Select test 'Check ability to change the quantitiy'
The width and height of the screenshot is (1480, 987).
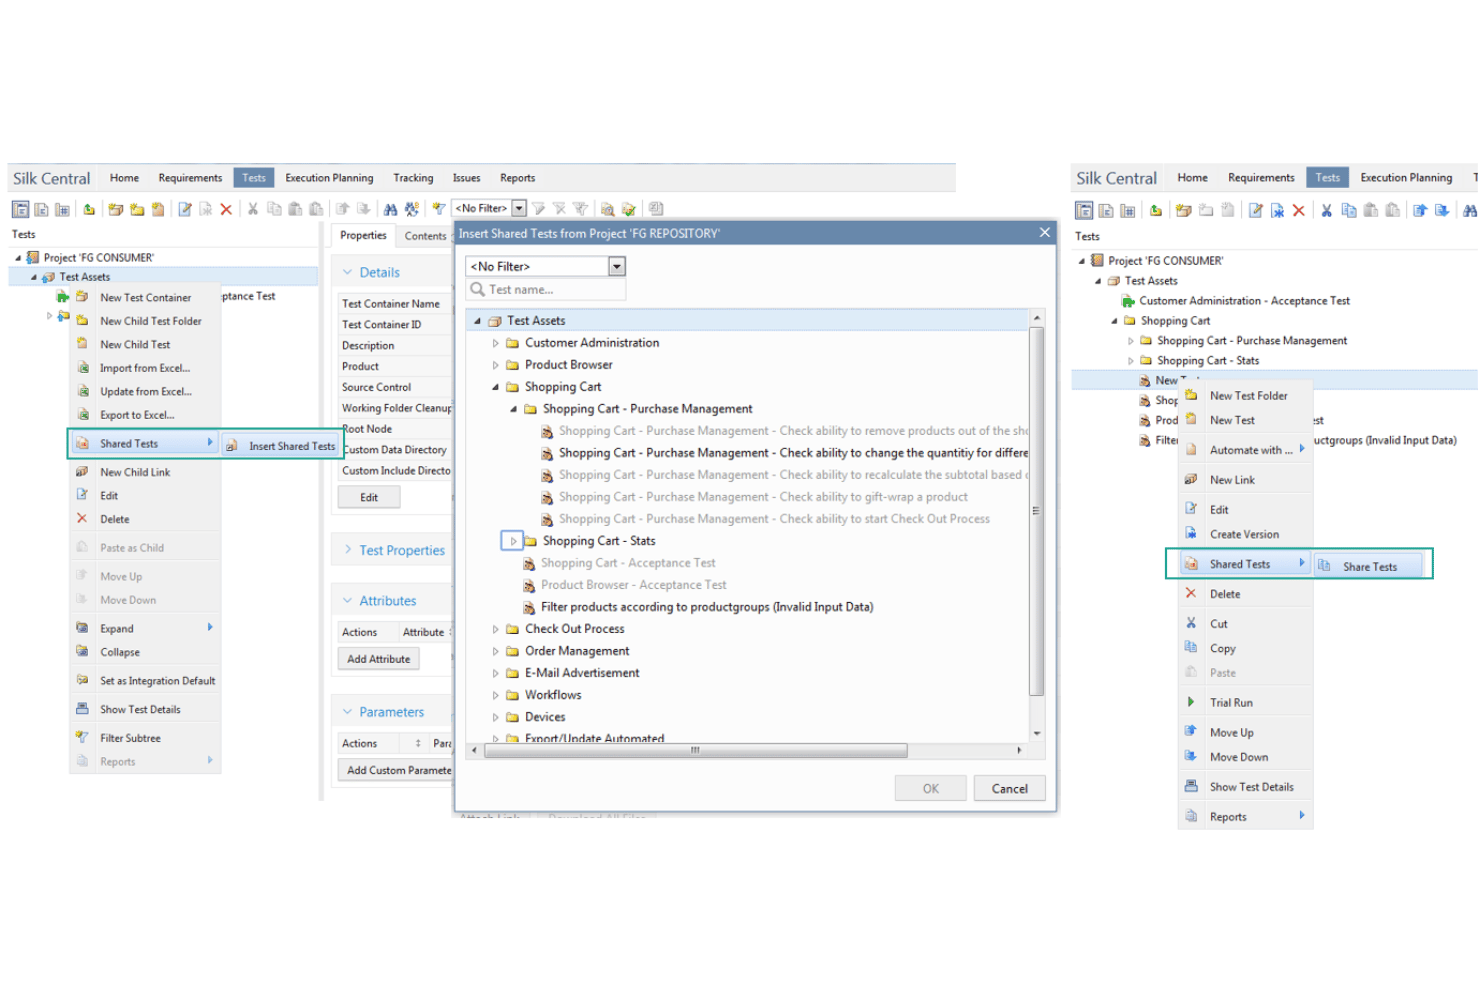pos(793,453)
